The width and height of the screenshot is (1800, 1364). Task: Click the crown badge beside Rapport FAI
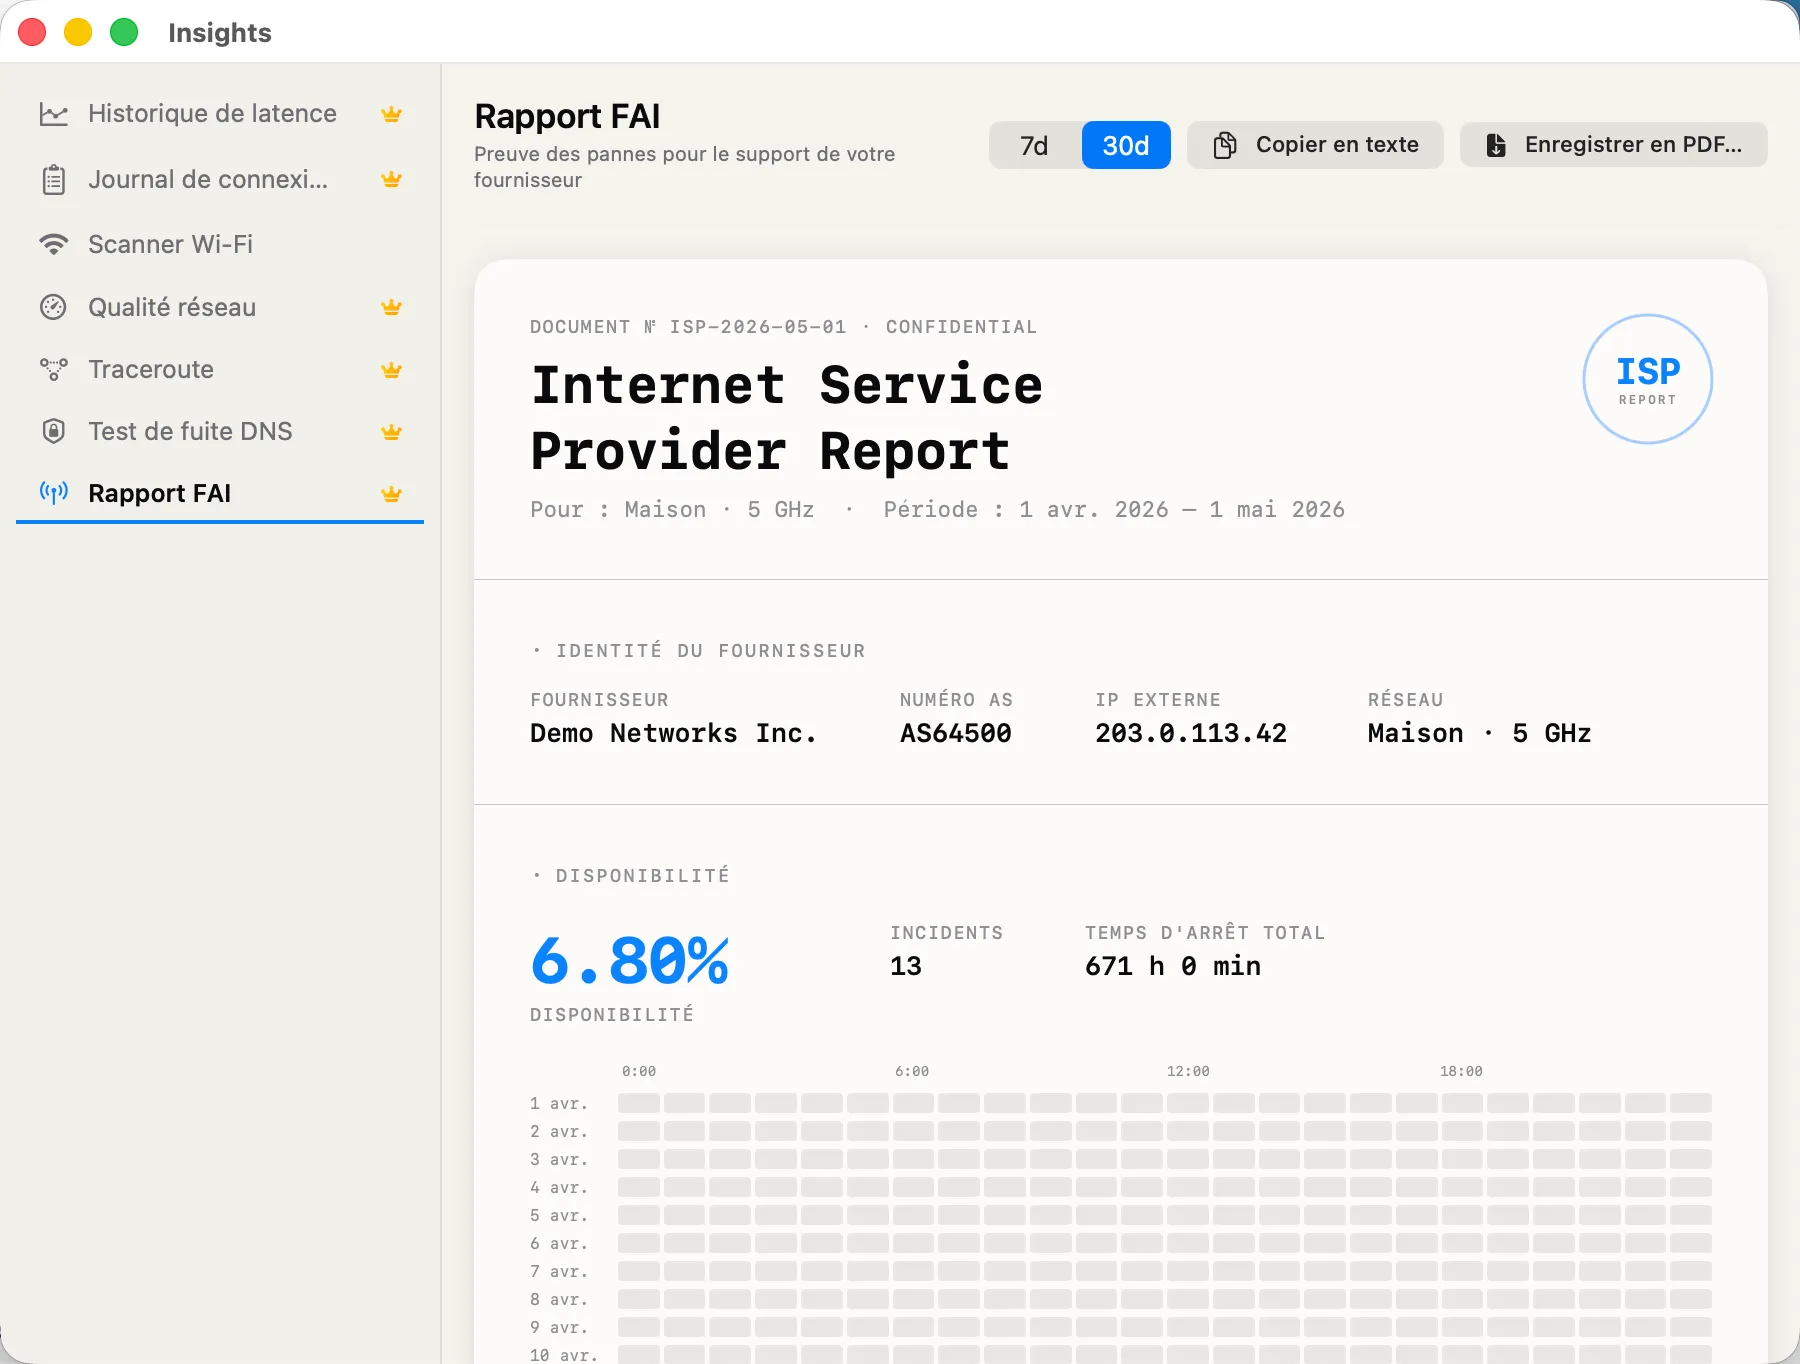(391, 493)
